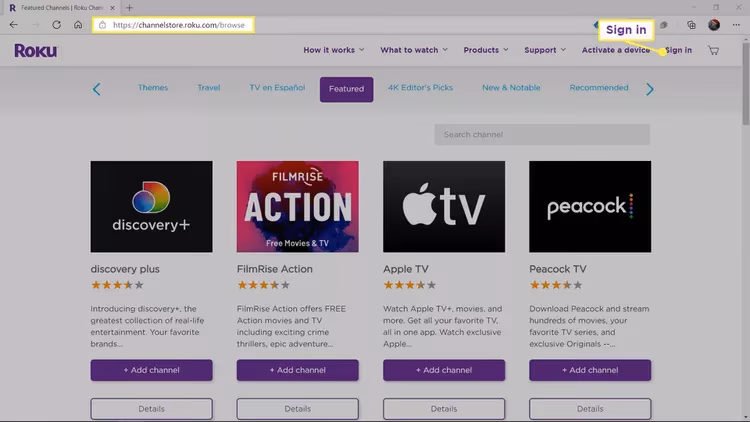This screenshot has height=422, width=750.
Task: Click the address bar URL
Action: click(x=178, y=25)
